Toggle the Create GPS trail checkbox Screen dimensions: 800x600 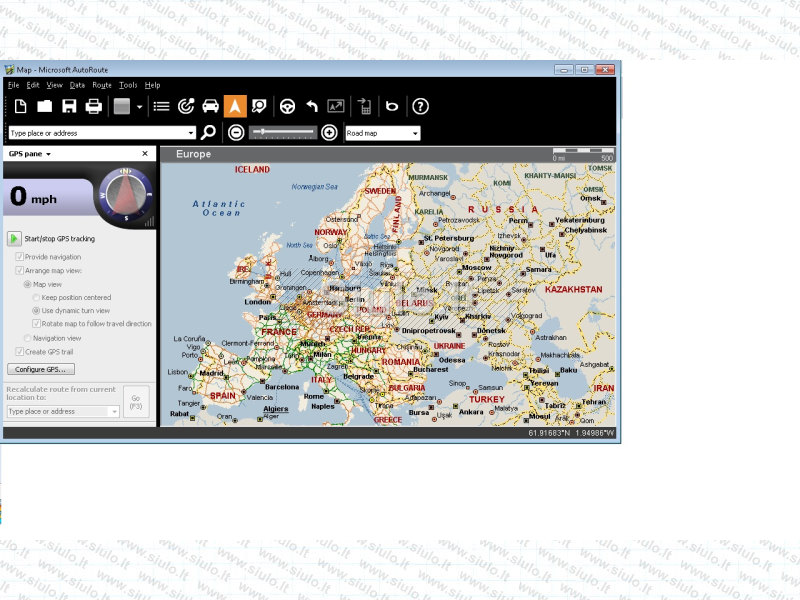tap(19, 352)
